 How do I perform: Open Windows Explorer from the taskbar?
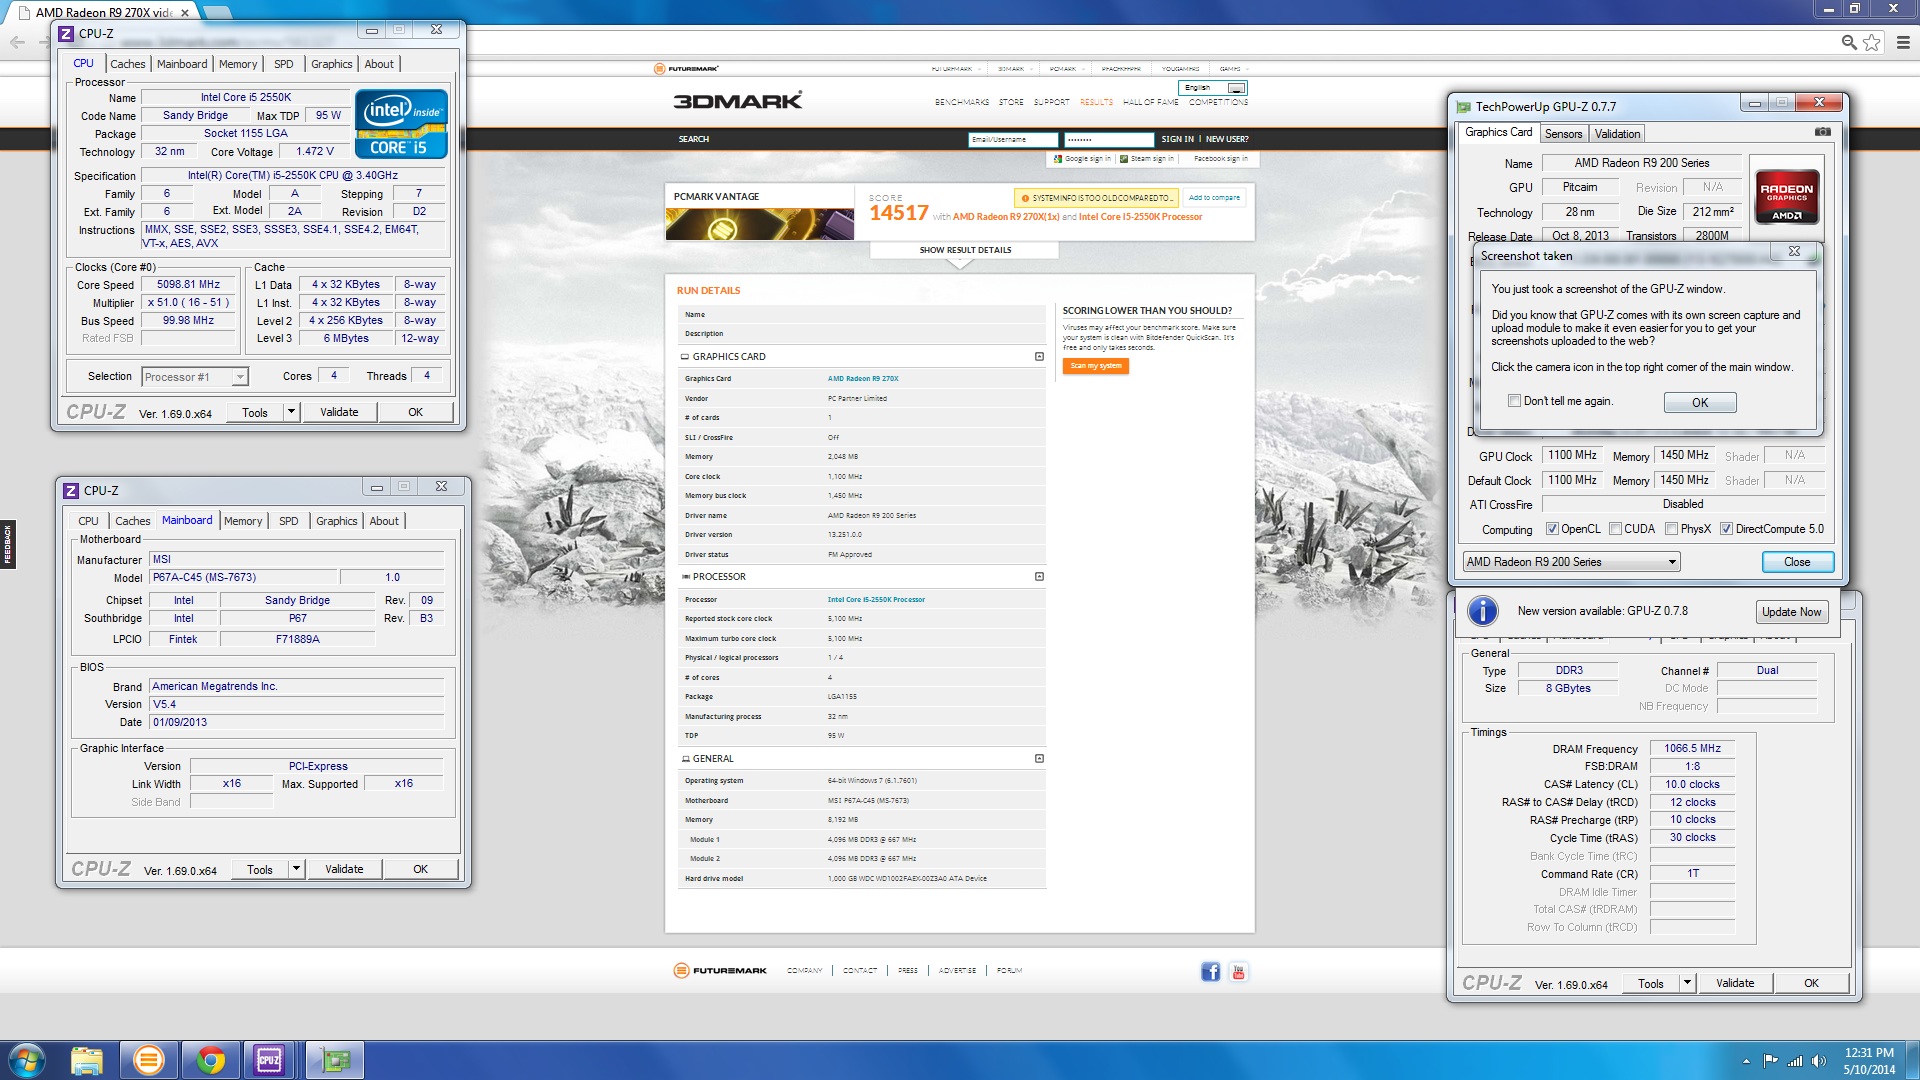pyautogui.click(x=87, y=1060)
